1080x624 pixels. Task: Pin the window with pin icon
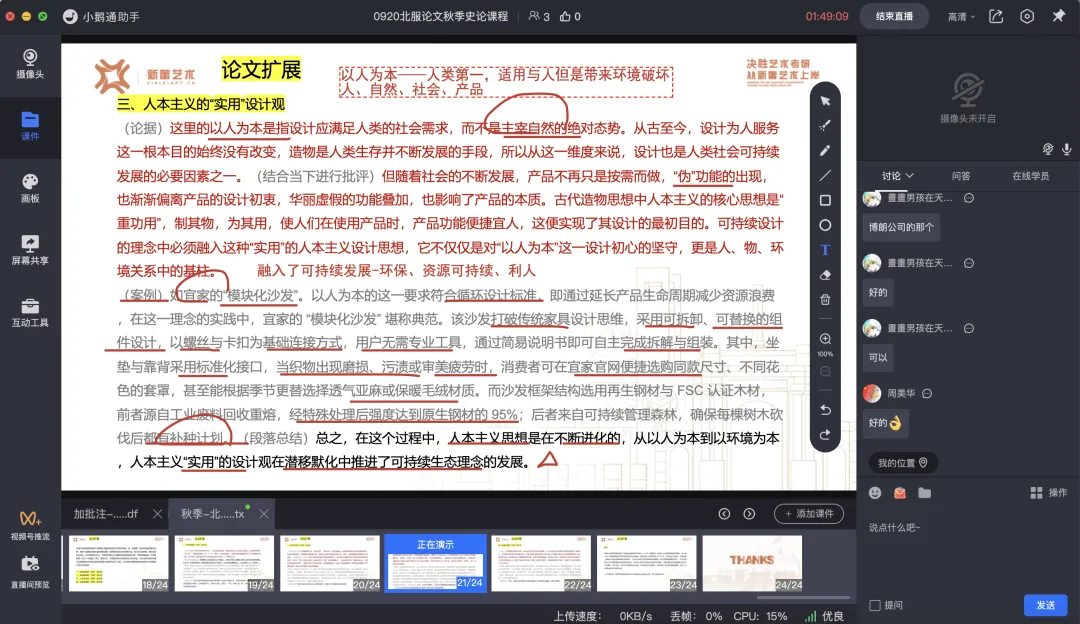click(x=1059, y=15)
